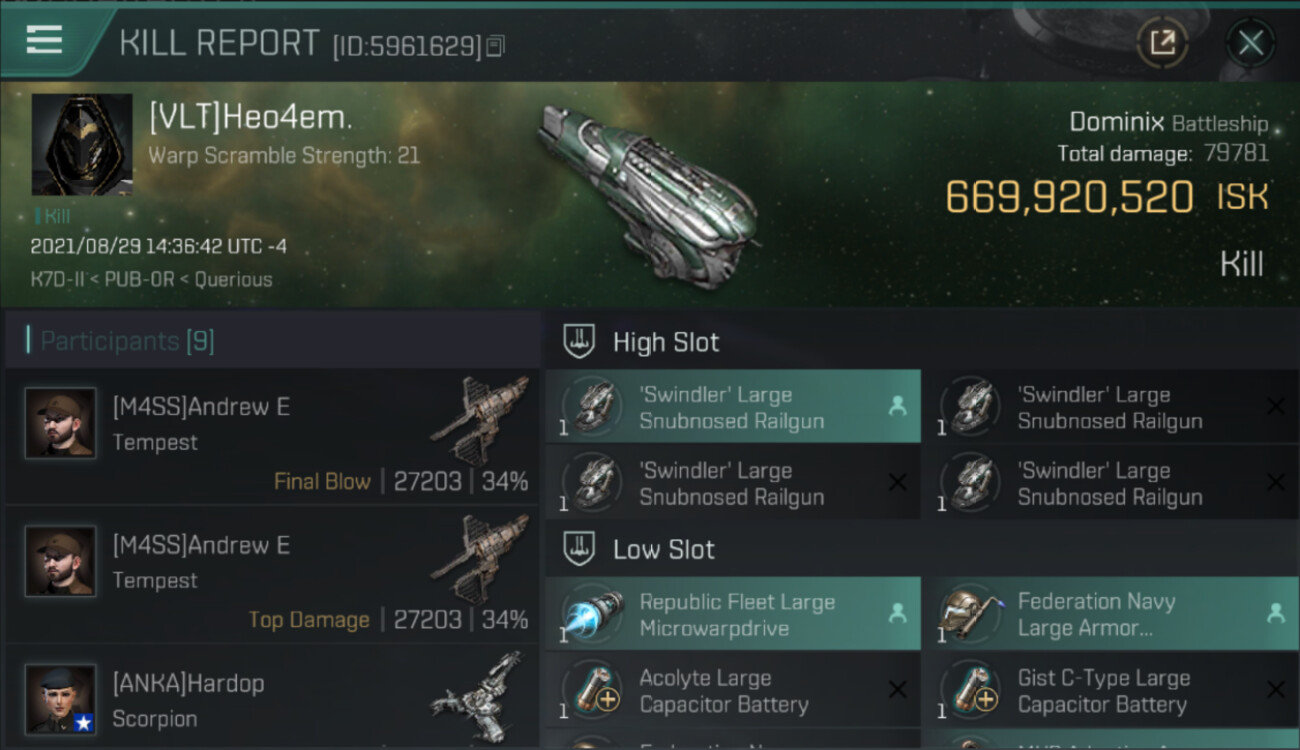Open Hardop's Scorpion participant entry
The height and width of the screenshot is (750, 1300).
click(272, 700)
